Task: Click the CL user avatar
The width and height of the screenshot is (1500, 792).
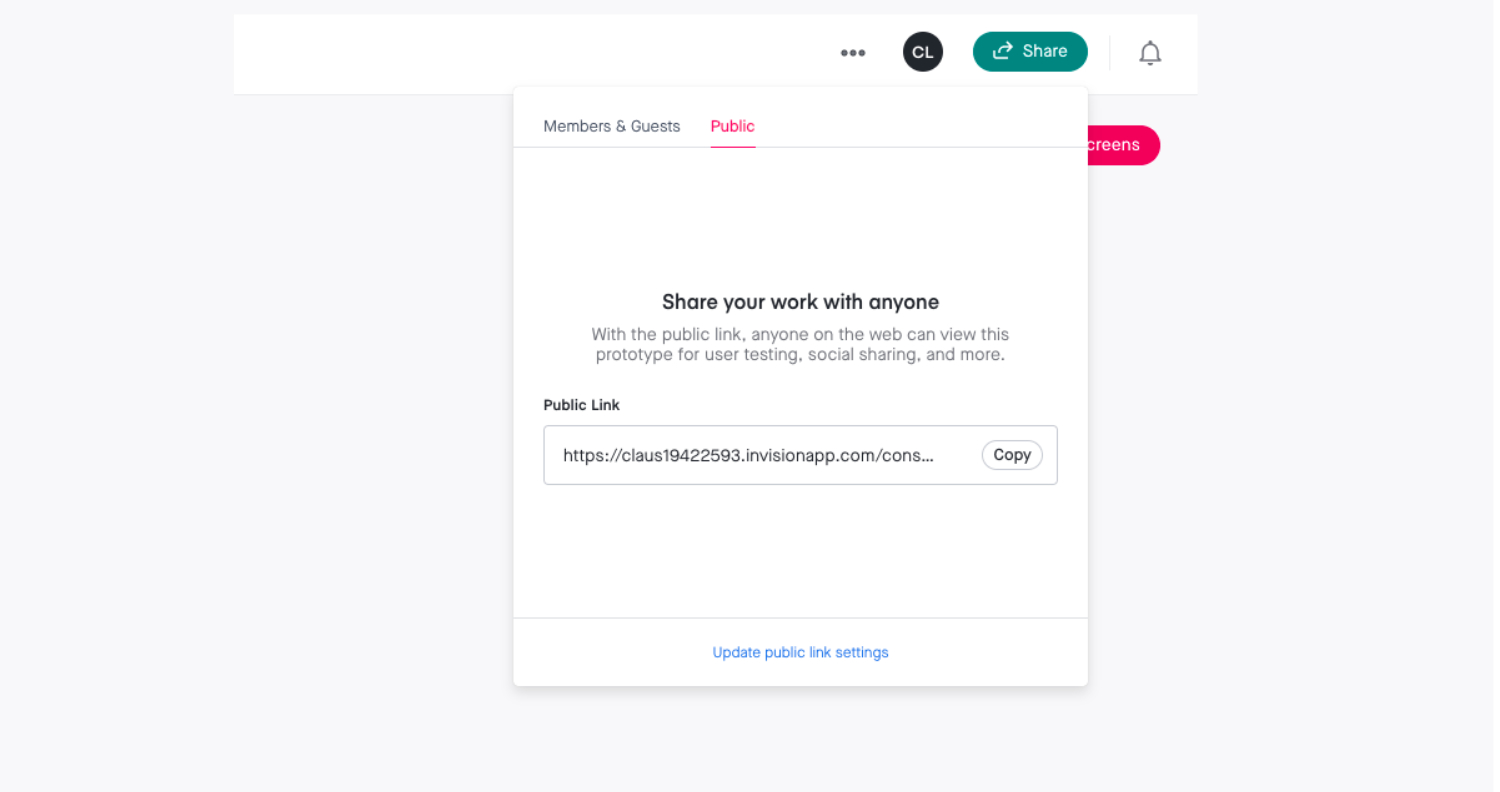Action: 922,52
